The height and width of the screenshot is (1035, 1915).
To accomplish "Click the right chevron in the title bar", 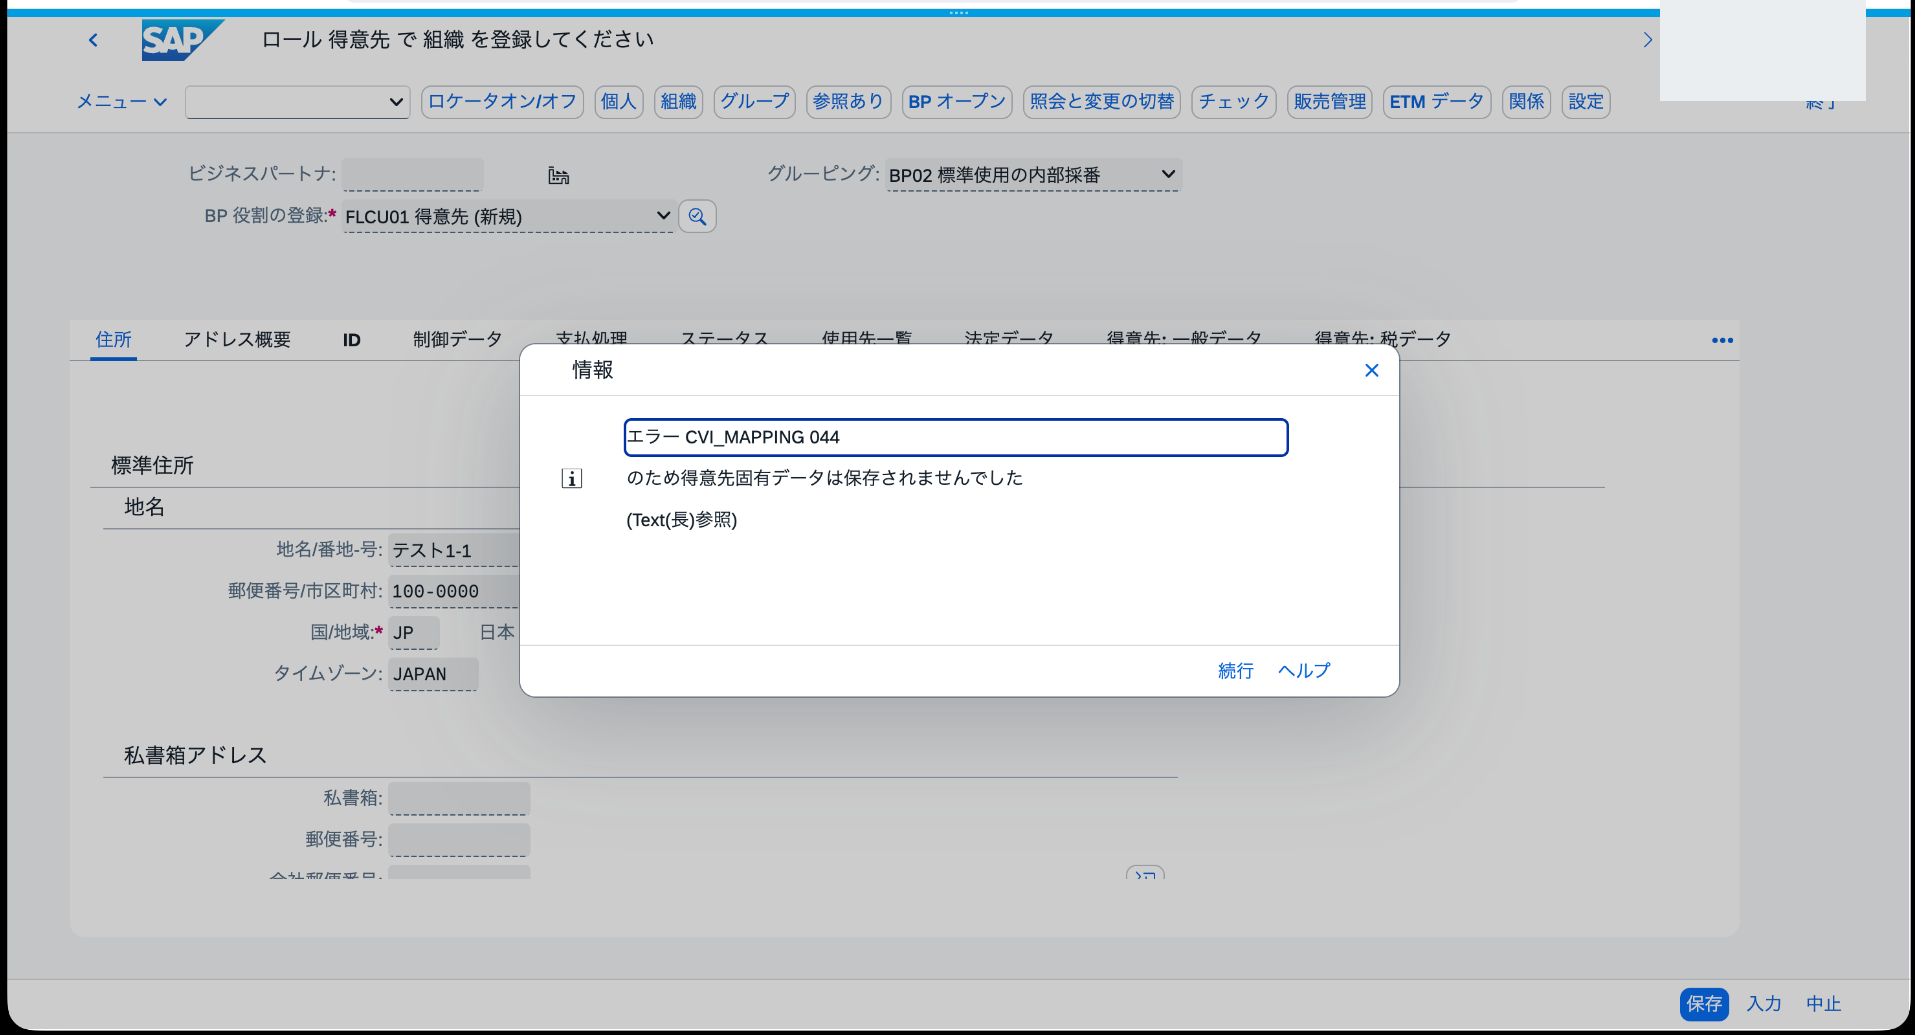I will click(x=1647, y=40).
